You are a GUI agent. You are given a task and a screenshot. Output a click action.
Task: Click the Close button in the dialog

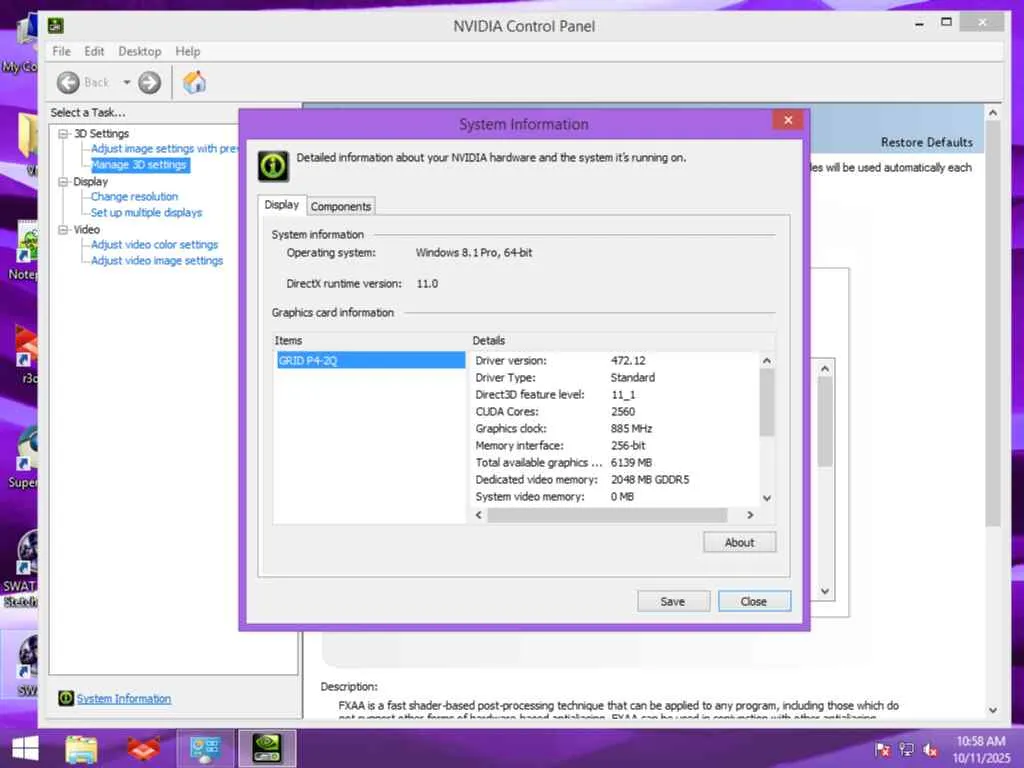(x=754, y=601)
